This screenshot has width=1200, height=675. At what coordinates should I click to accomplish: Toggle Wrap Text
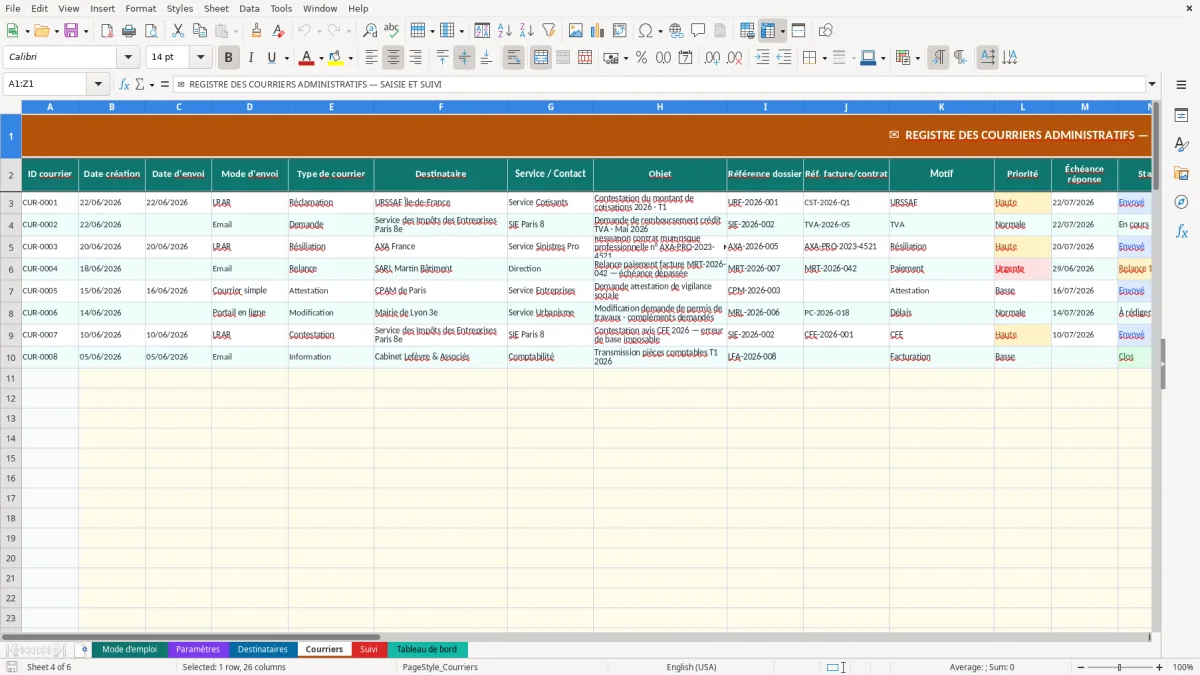(513, 58)
